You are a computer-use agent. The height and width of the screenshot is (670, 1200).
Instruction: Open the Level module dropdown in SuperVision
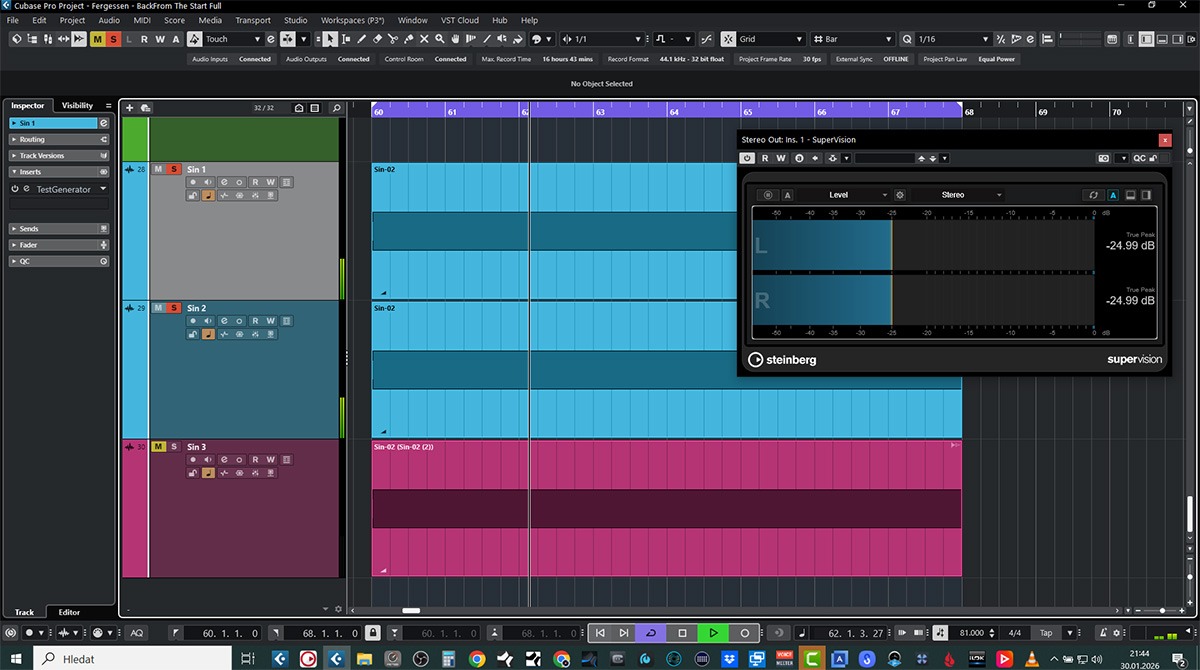click(x=857, y=195)
